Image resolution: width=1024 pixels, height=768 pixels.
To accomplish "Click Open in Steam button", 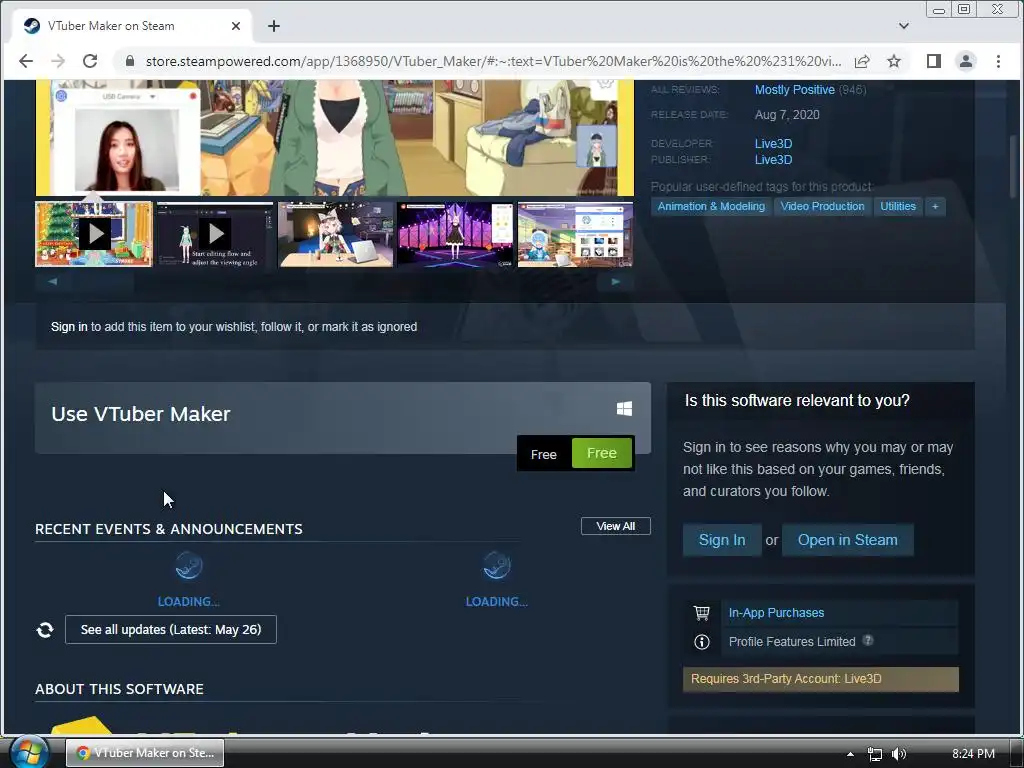I will coord(847,540).
